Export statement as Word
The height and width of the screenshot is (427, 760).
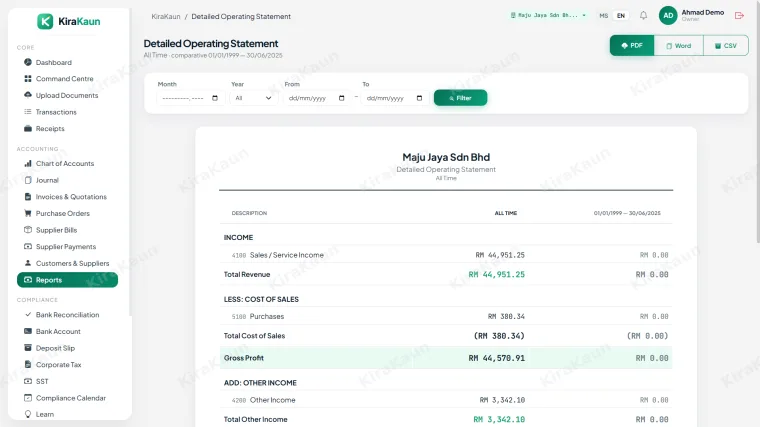(679, 46)
